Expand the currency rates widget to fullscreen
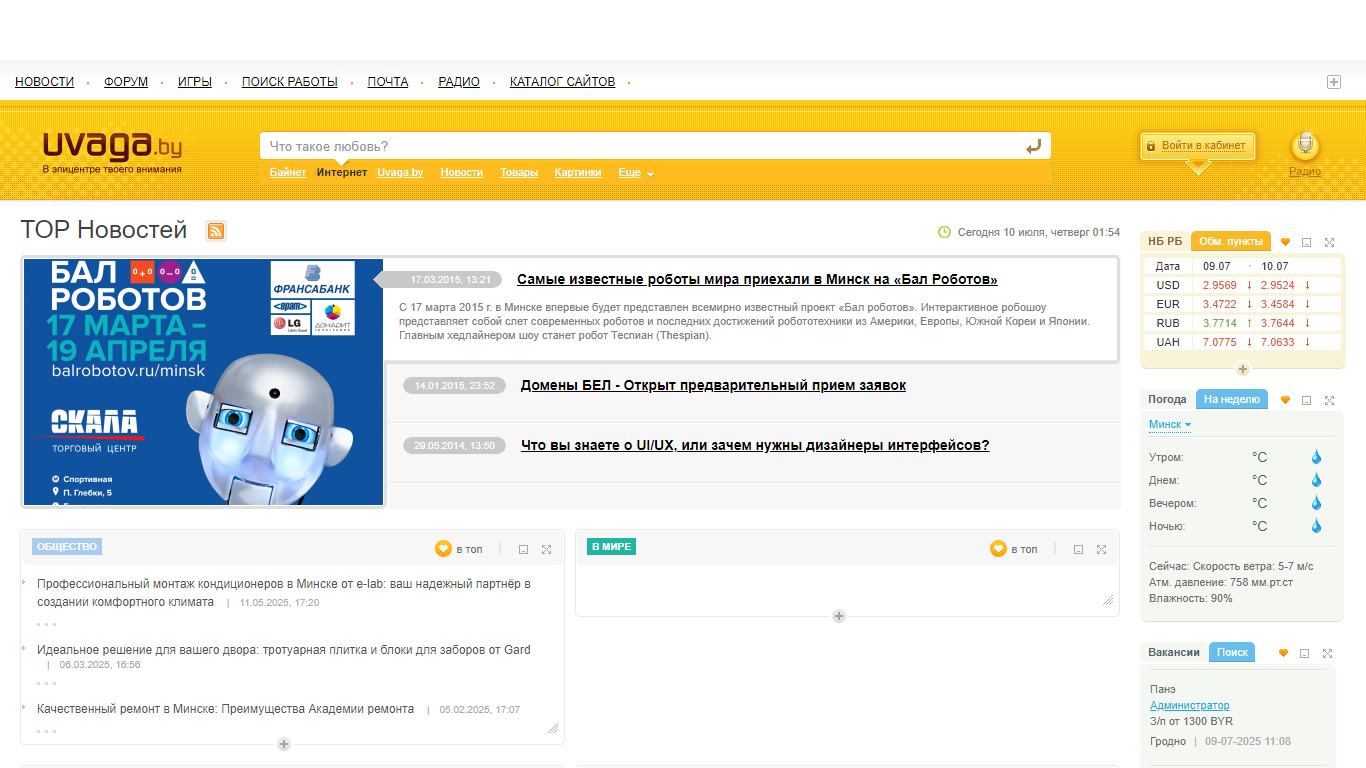1366x768 pixels. click(1329, 242)
